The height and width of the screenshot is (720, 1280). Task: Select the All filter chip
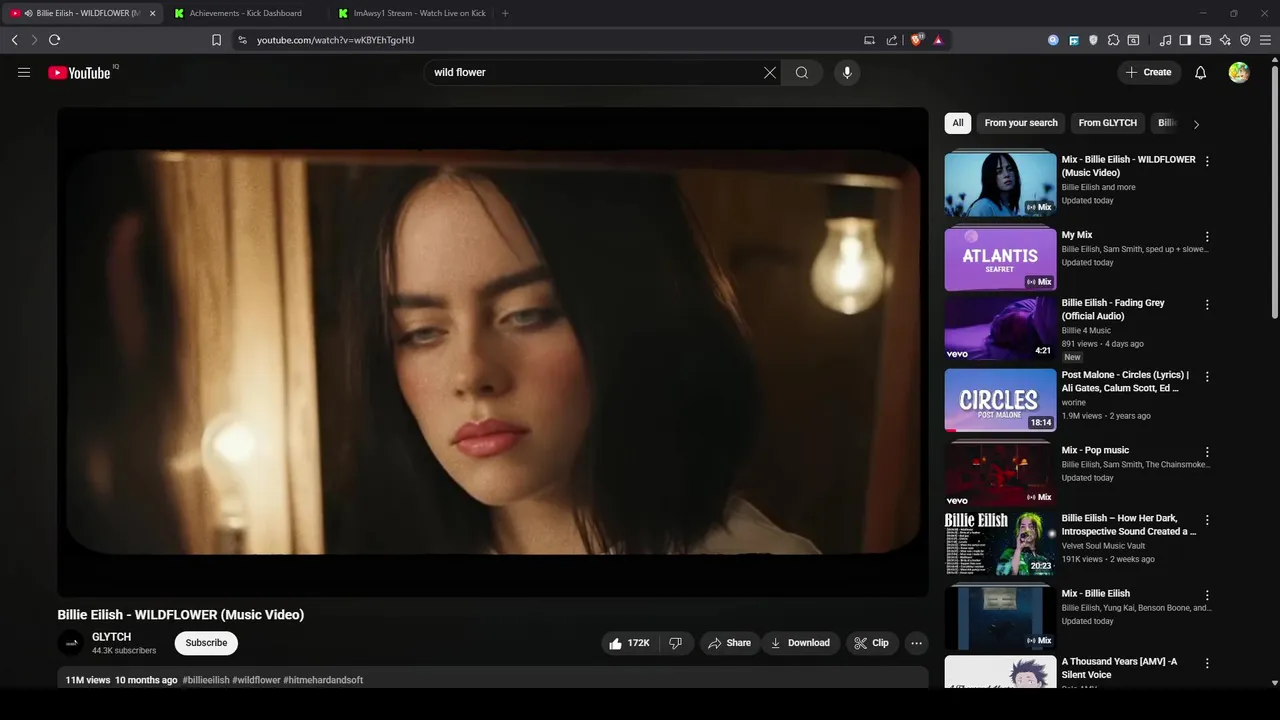click(x=958, y=123)
